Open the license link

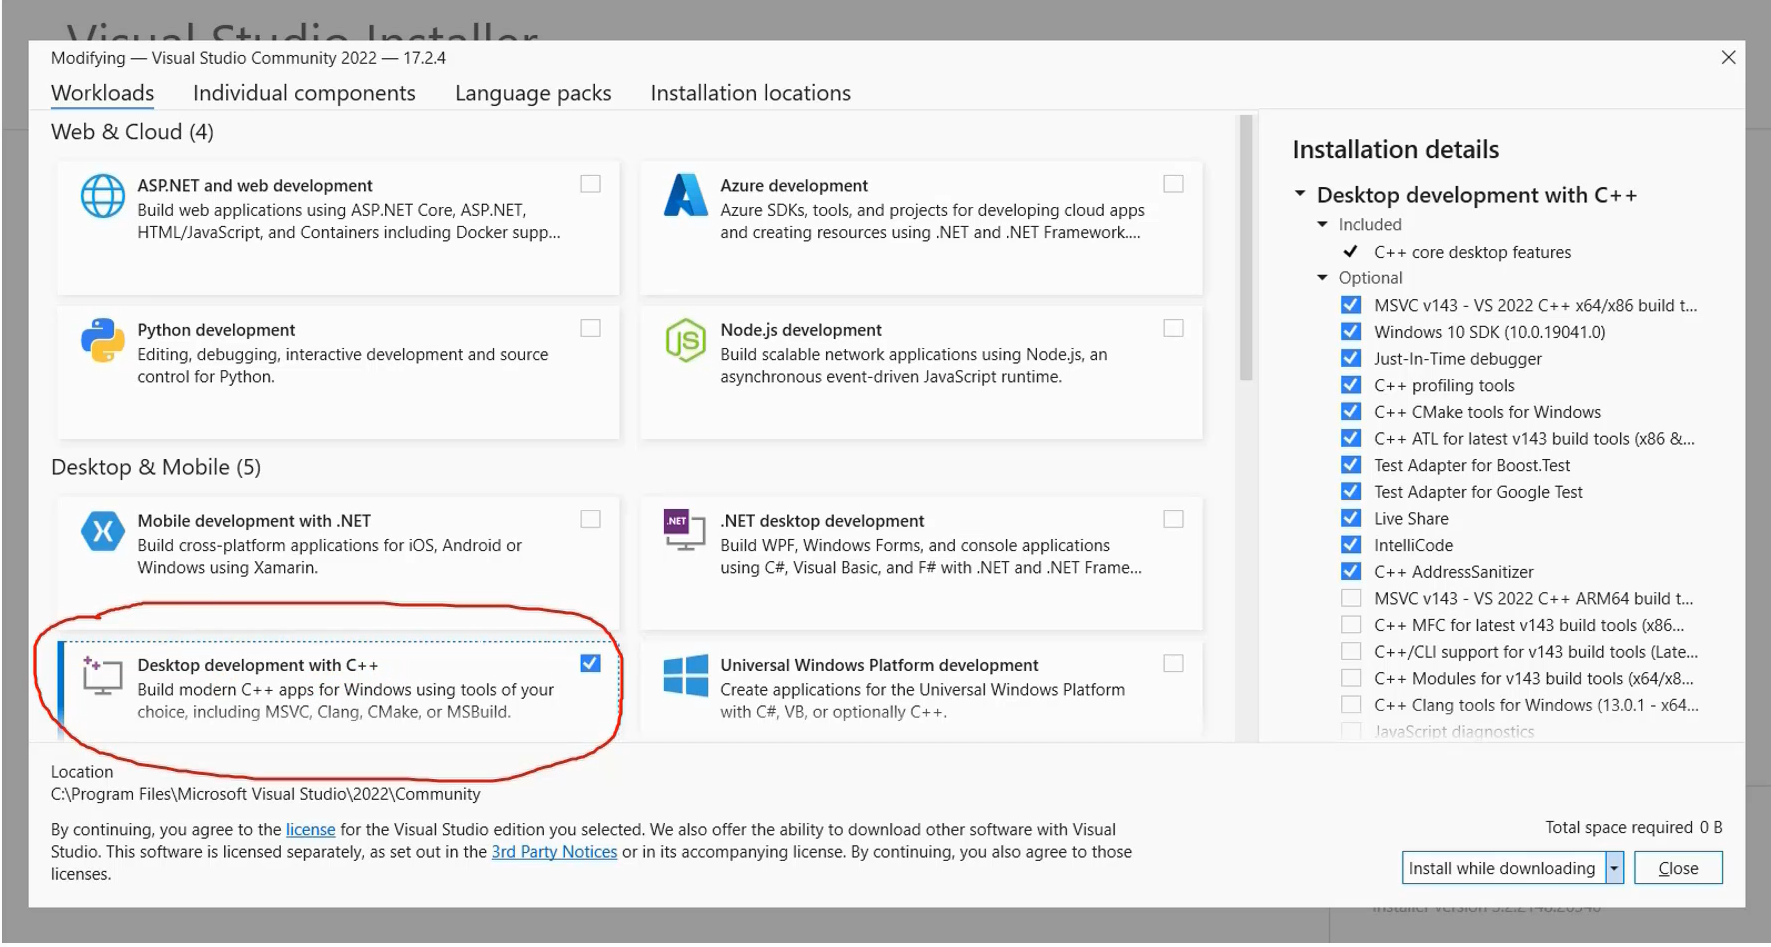(311, 829)
